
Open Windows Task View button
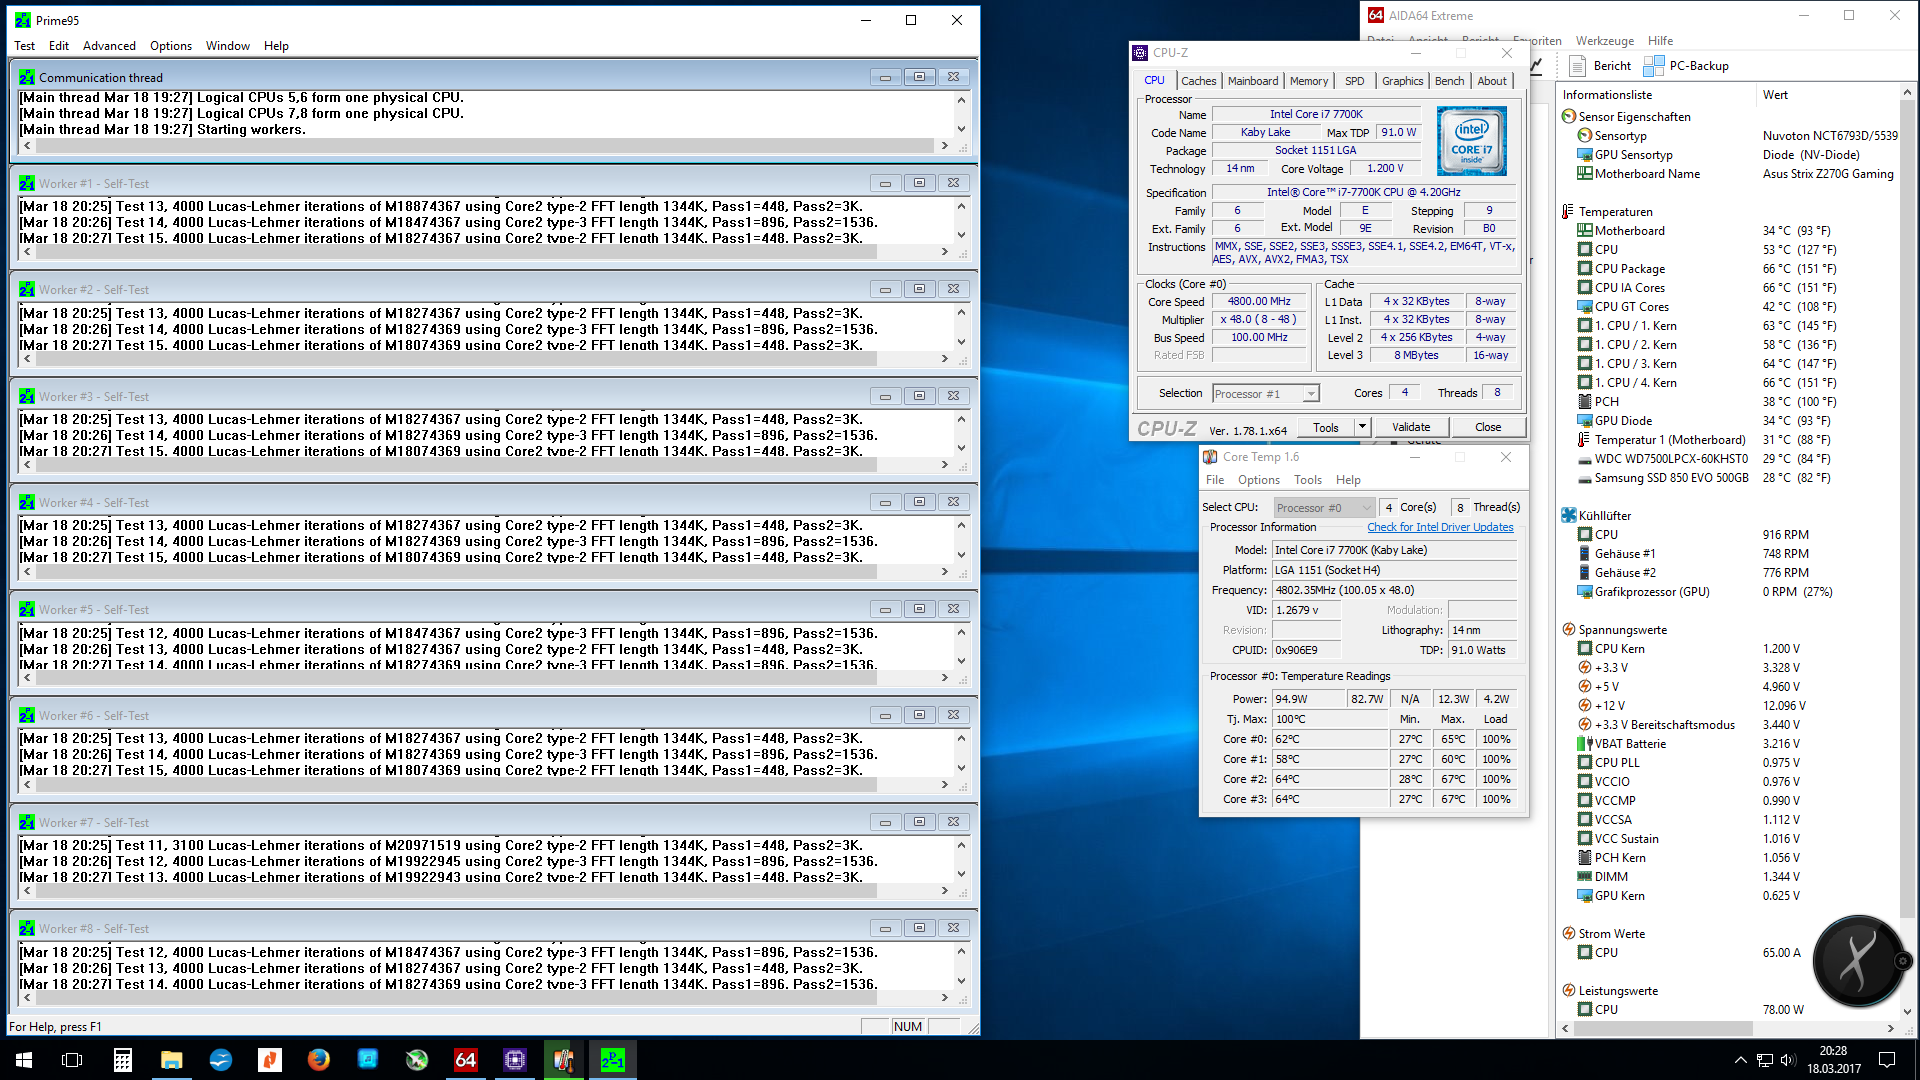click(72, 1060)
